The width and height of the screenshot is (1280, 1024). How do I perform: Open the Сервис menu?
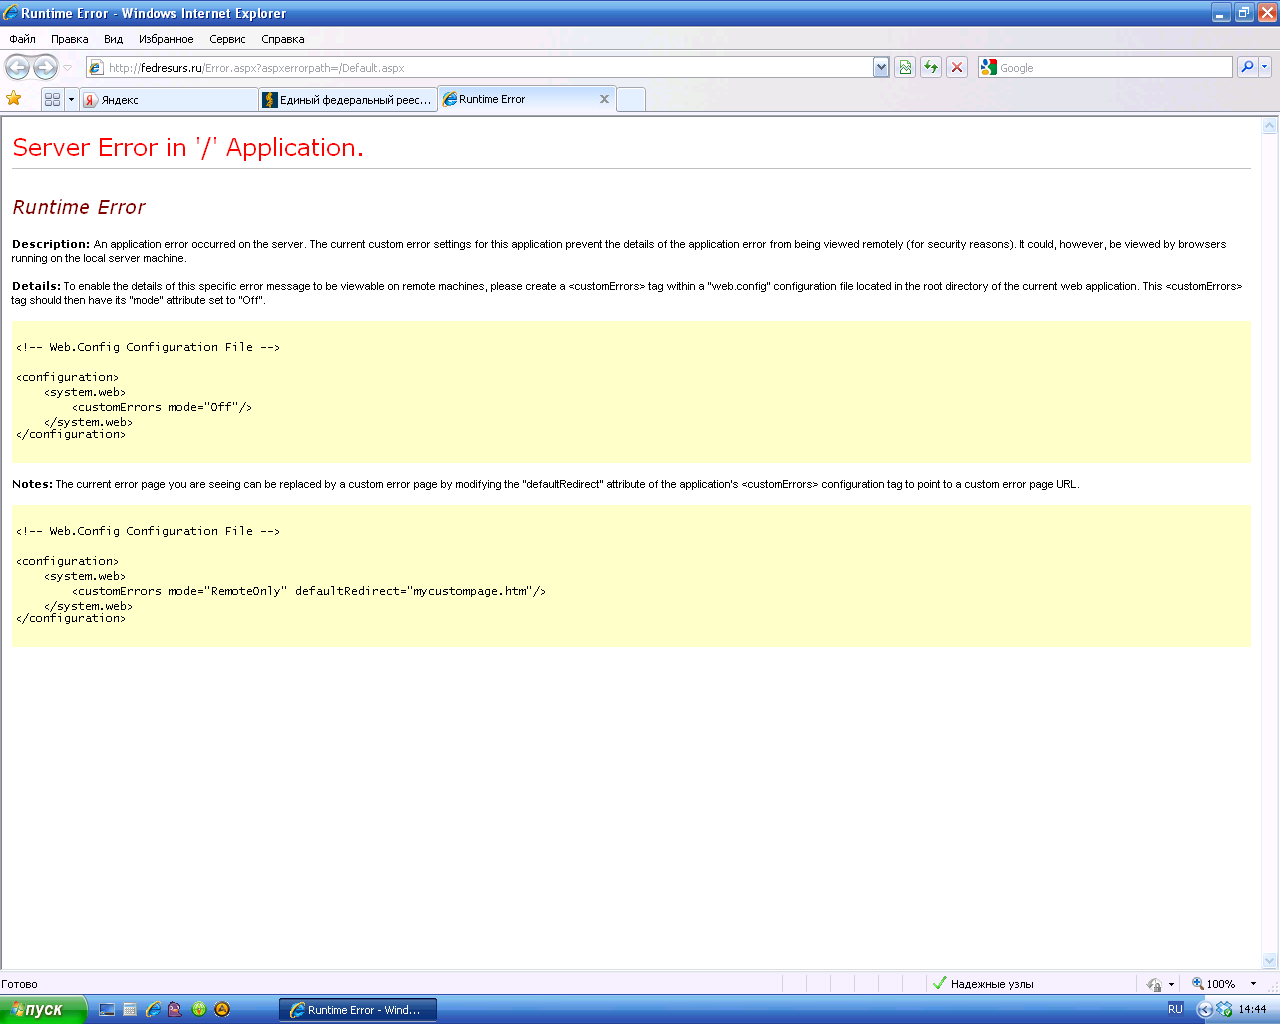point(227,39)
